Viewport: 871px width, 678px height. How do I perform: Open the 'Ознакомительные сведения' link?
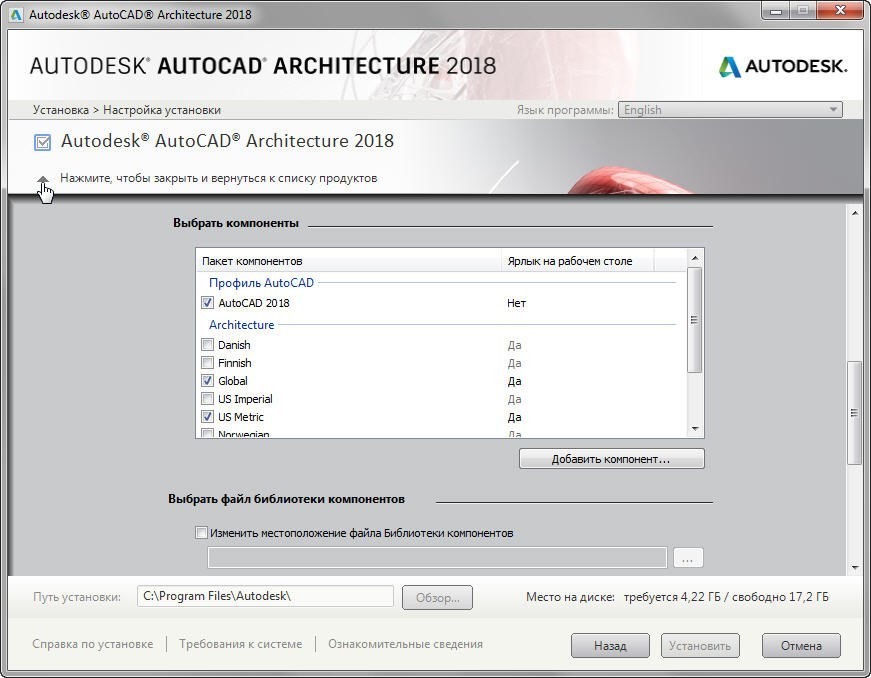tap(405, 644)
